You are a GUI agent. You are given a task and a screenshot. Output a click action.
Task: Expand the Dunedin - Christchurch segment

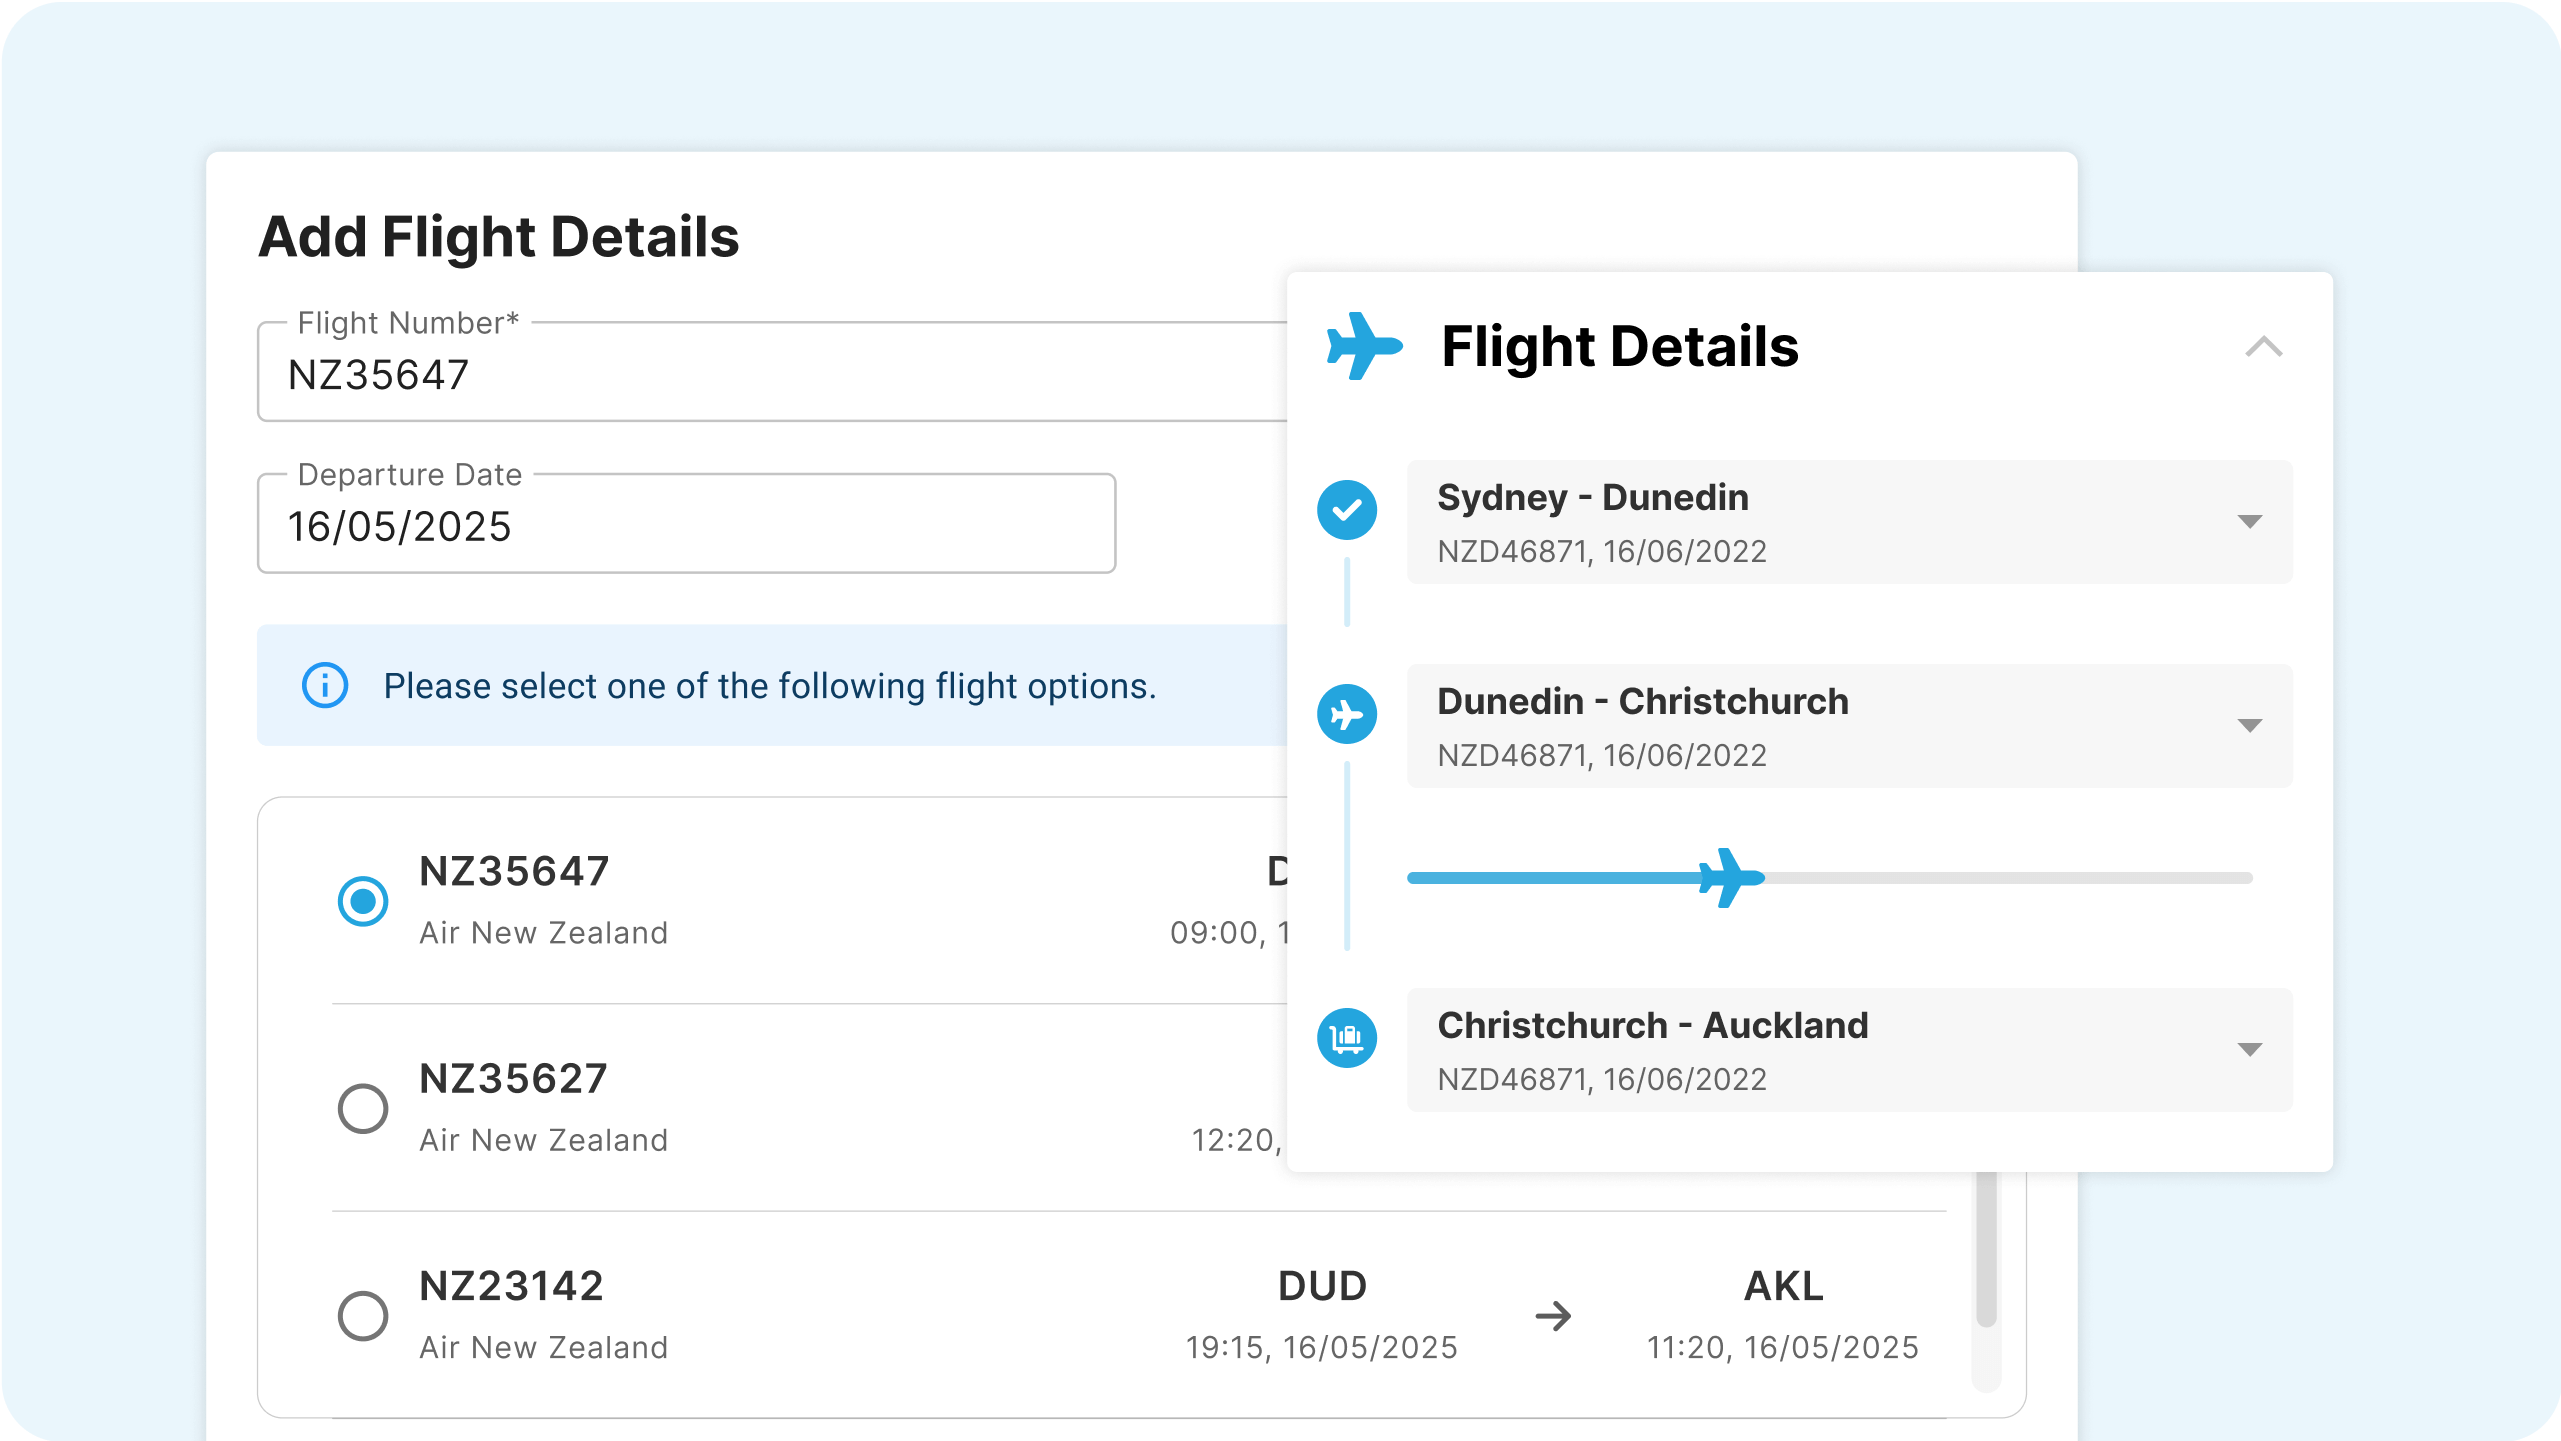(2249, 726)
